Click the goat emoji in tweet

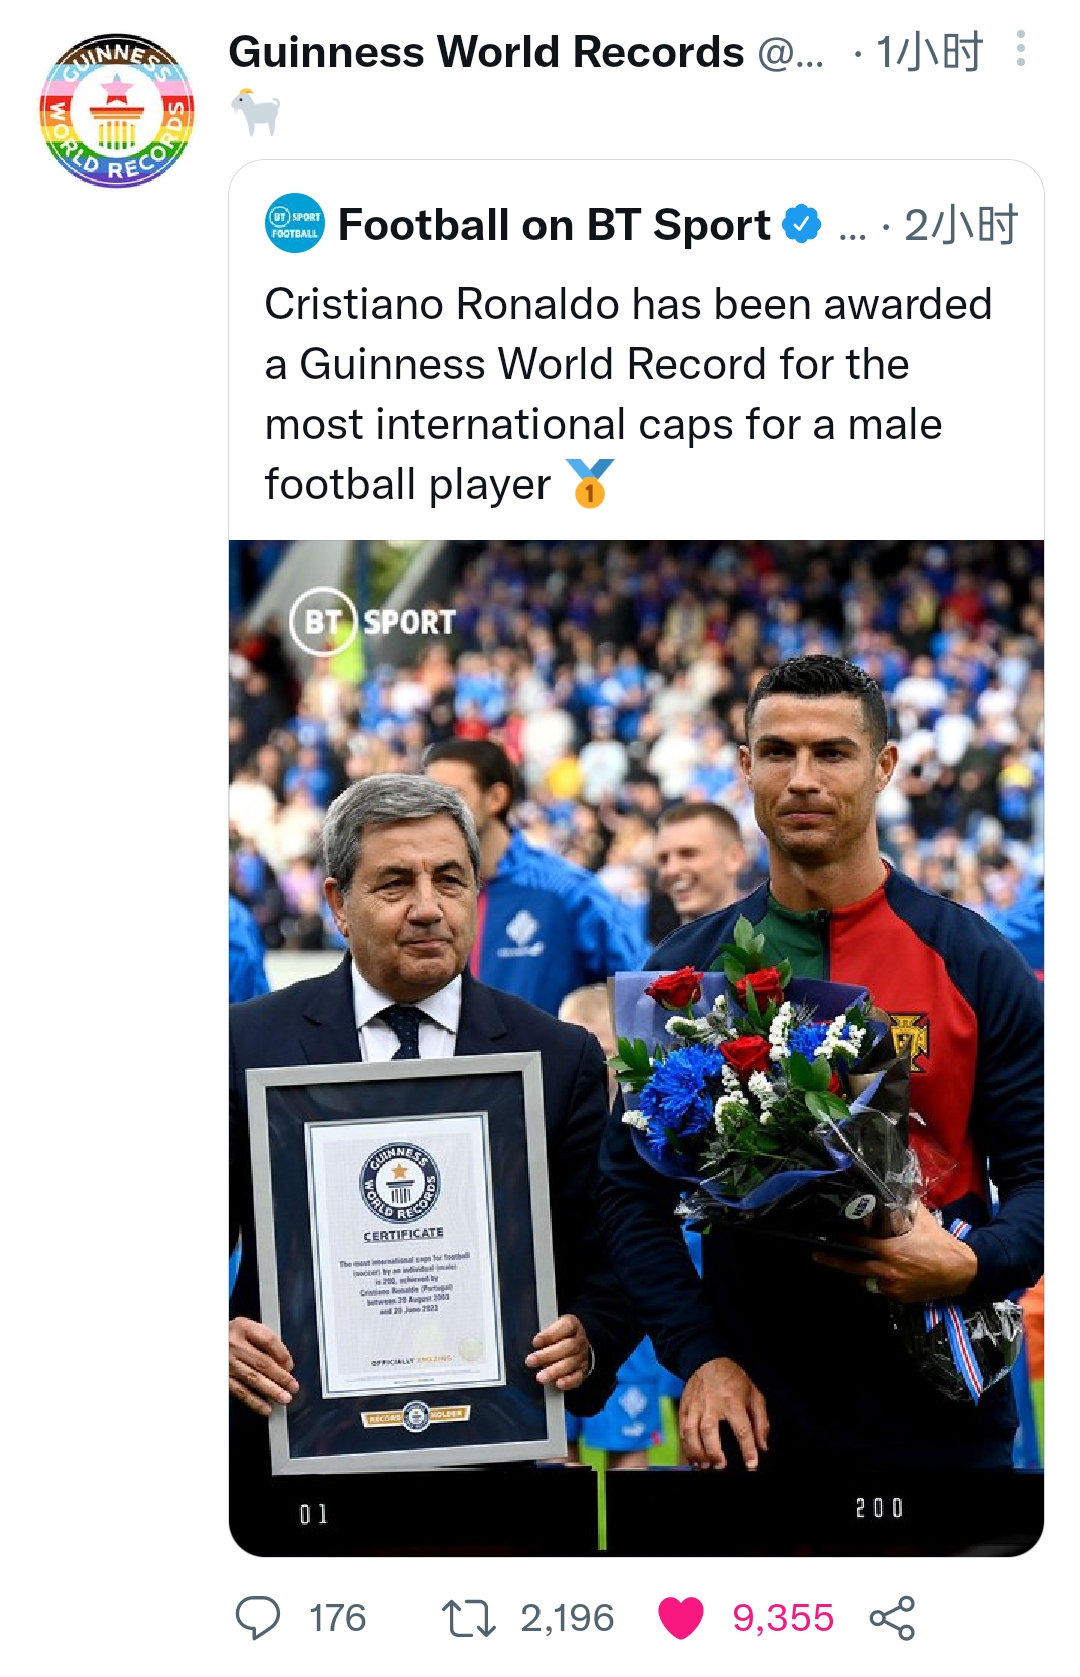[255, 111]
